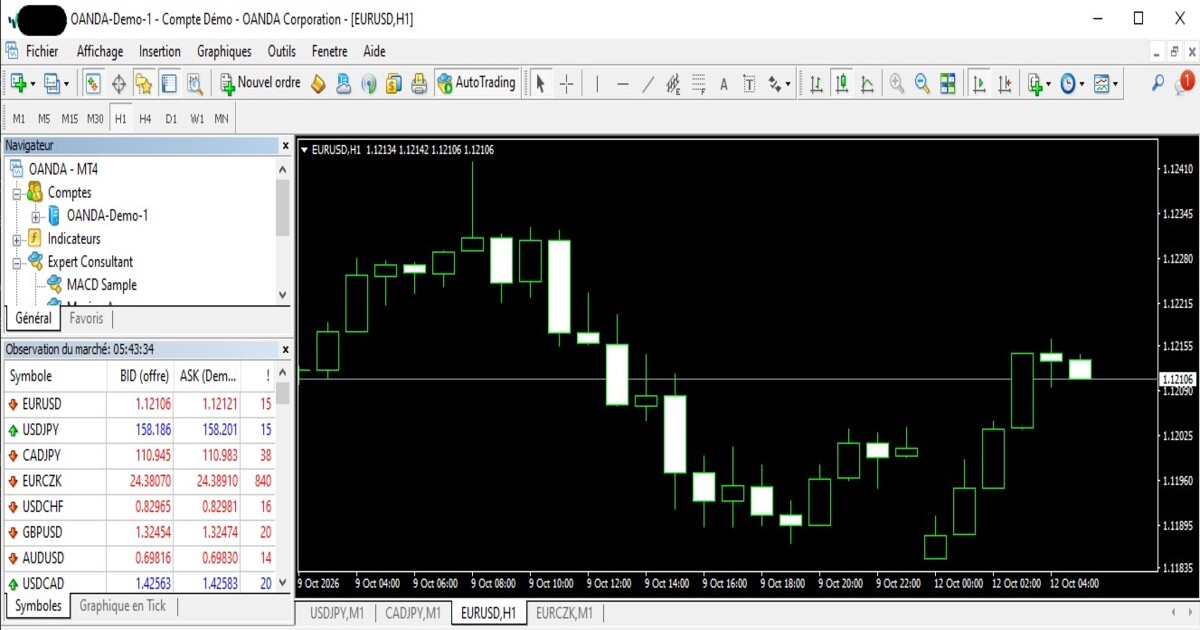Enable chart auto-scroll
The height and width of the screenshot is (630, 1200).
pyautogui.click(x=979, y=84)
